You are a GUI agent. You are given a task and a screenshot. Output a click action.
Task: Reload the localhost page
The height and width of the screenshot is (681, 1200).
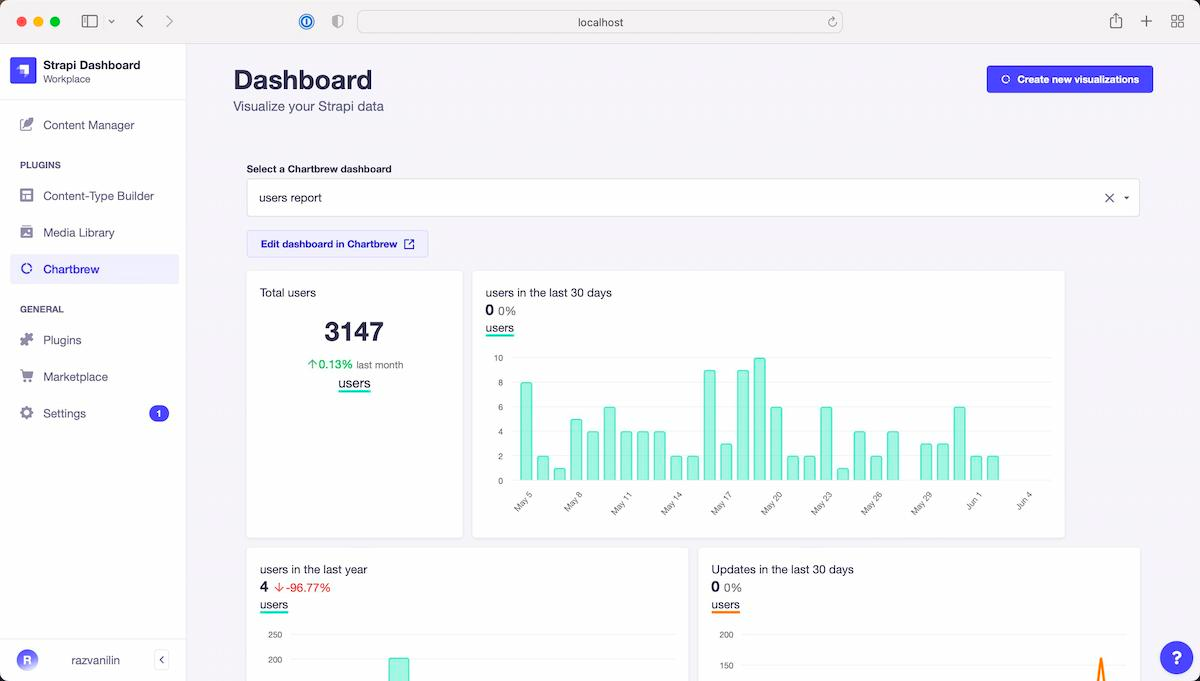click(831, 20)
